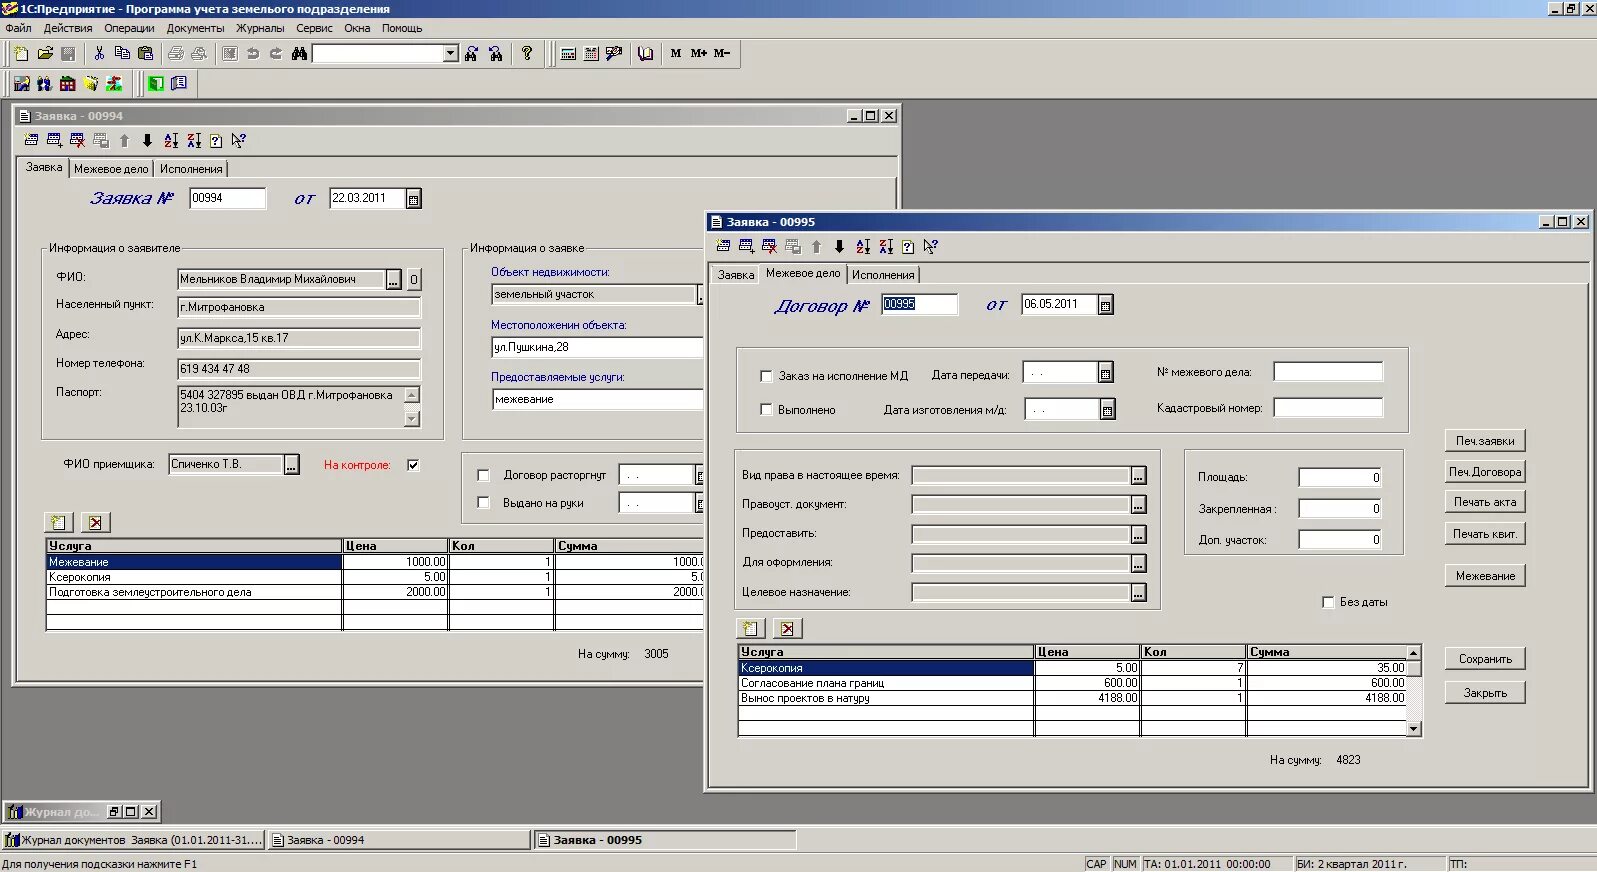Click the Сохранить button
This screenshot has height=872, width=1597.
[x=1485, y=659]
